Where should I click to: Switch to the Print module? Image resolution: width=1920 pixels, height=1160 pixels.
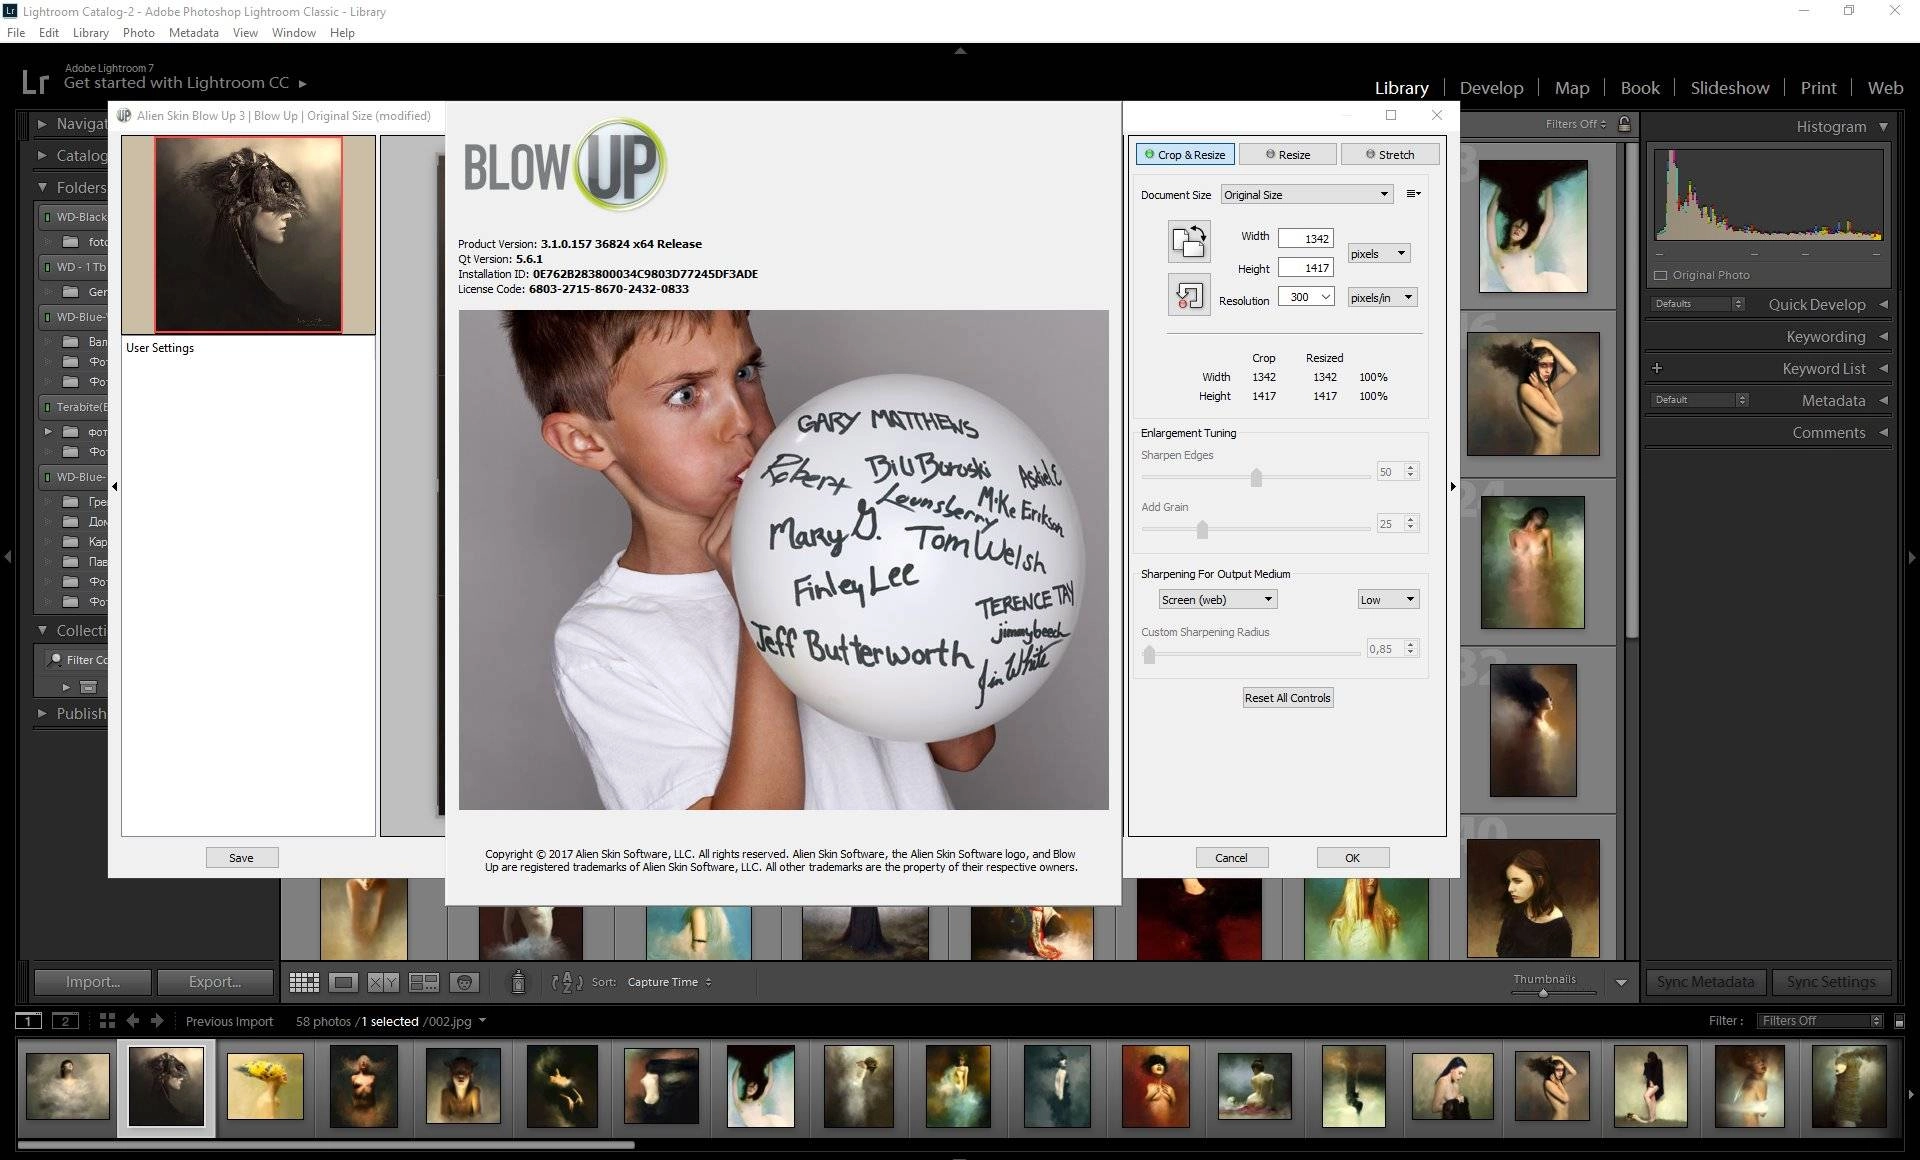click(x=1818, y=88)
